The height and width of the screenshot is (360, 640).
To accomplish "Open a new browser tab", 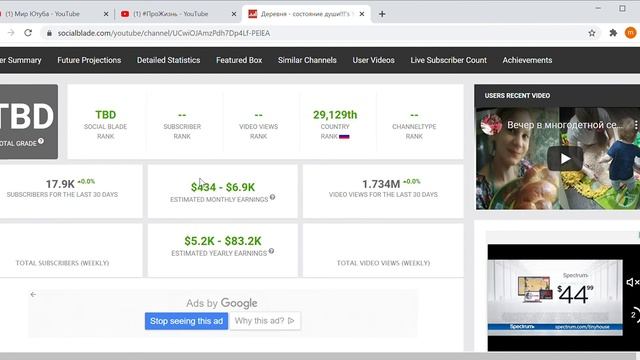I will (382, 14).
